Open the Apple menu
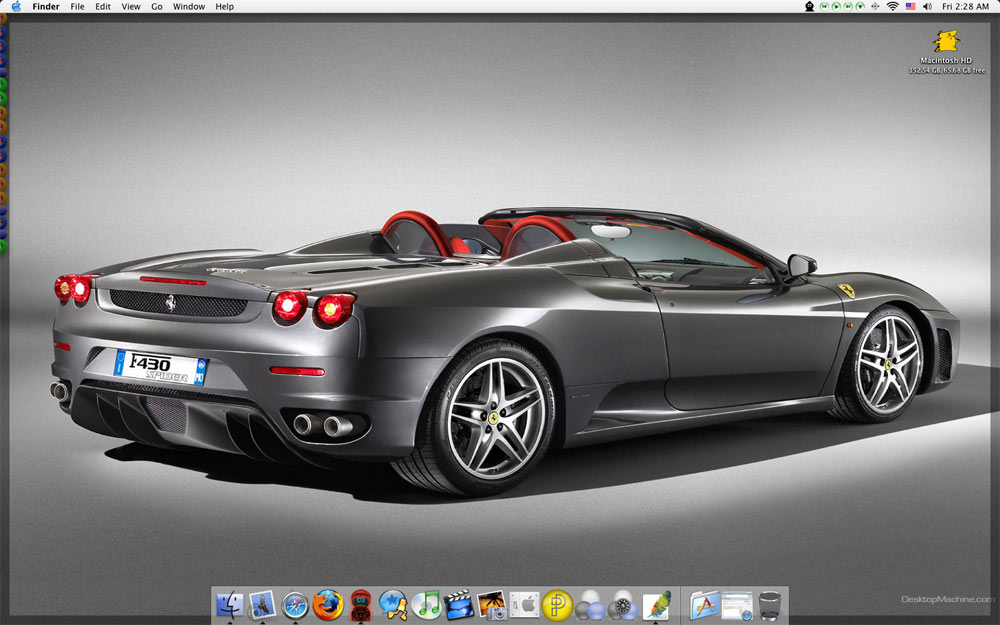Image resolution: width=1000 pixels, height=625 pixels. [x=16, y=6]
